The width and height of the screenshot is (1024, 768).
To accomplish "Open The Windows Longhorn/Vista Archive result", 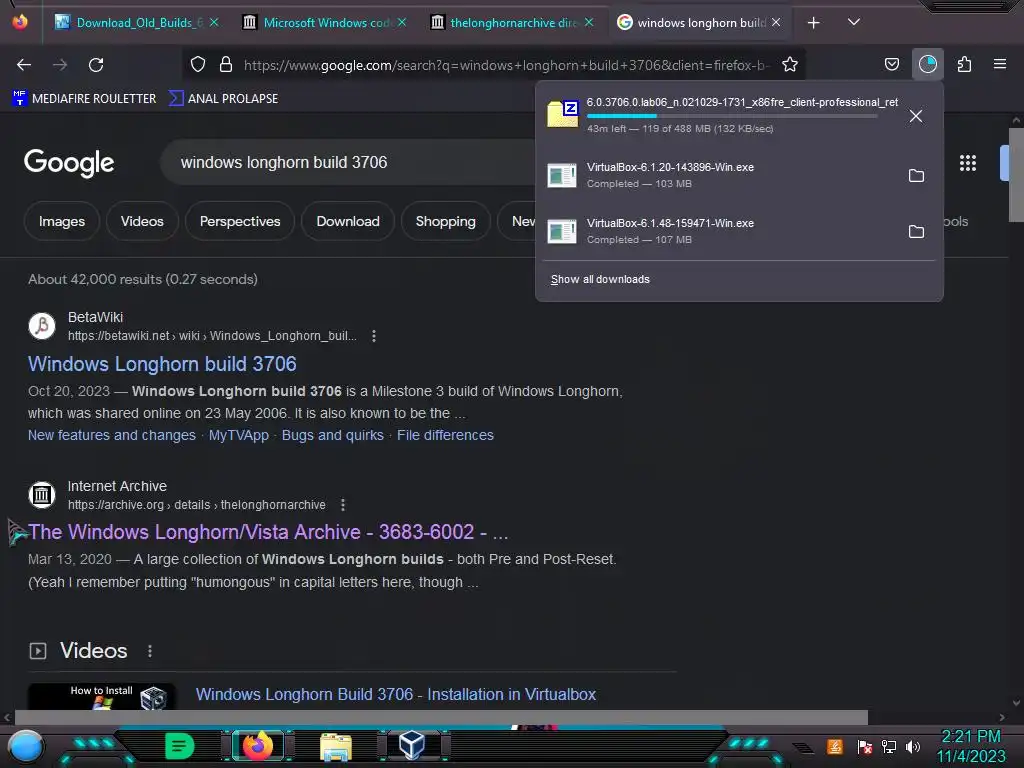I will coord(268,532).
